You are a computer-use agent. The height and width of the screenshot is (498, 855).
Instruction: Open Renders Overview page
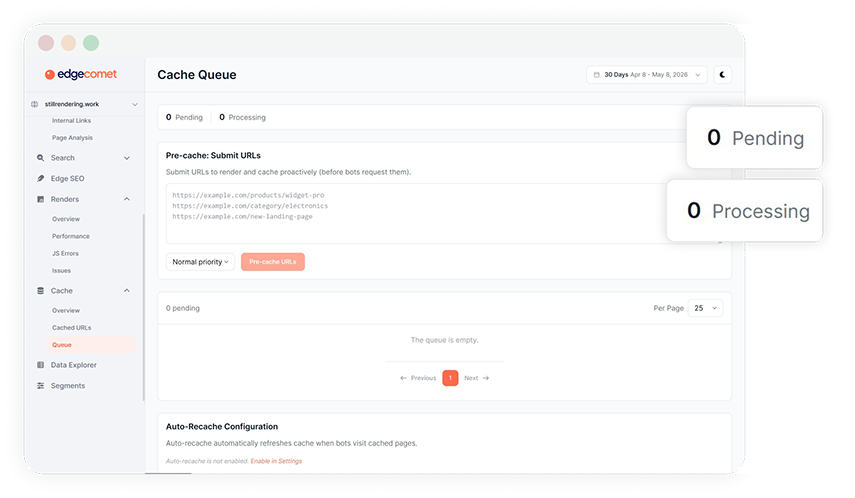click(x=66, y=219)
